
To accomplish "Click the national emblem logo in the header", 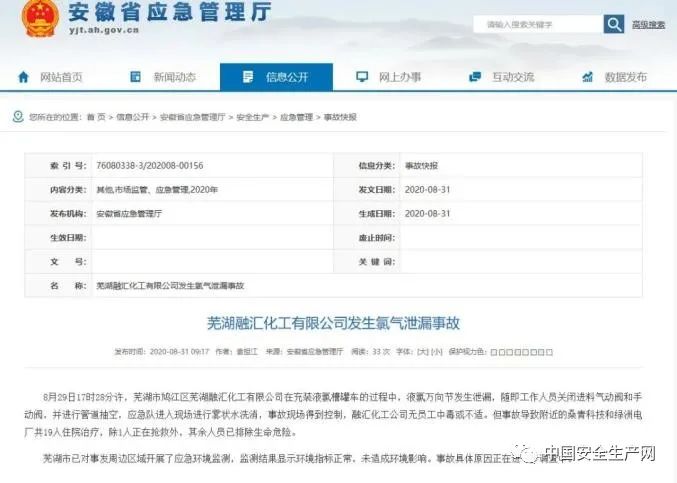I will tap(40, 17).
